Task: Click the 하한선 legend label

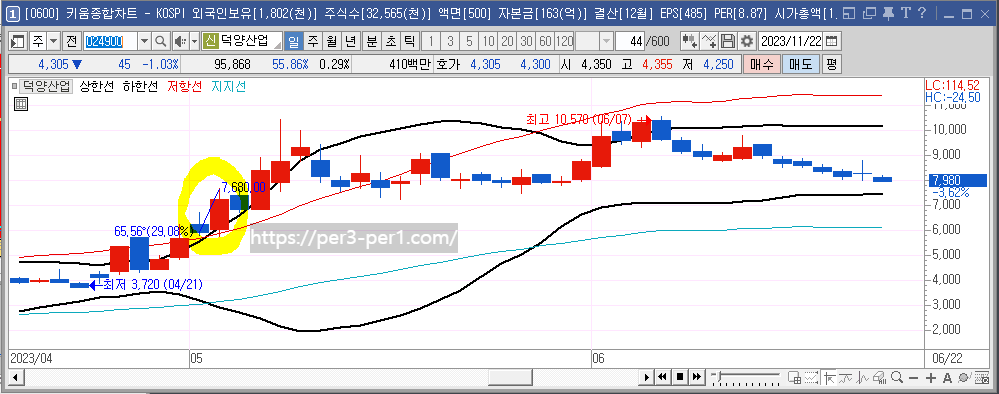Action: (140, 87)
